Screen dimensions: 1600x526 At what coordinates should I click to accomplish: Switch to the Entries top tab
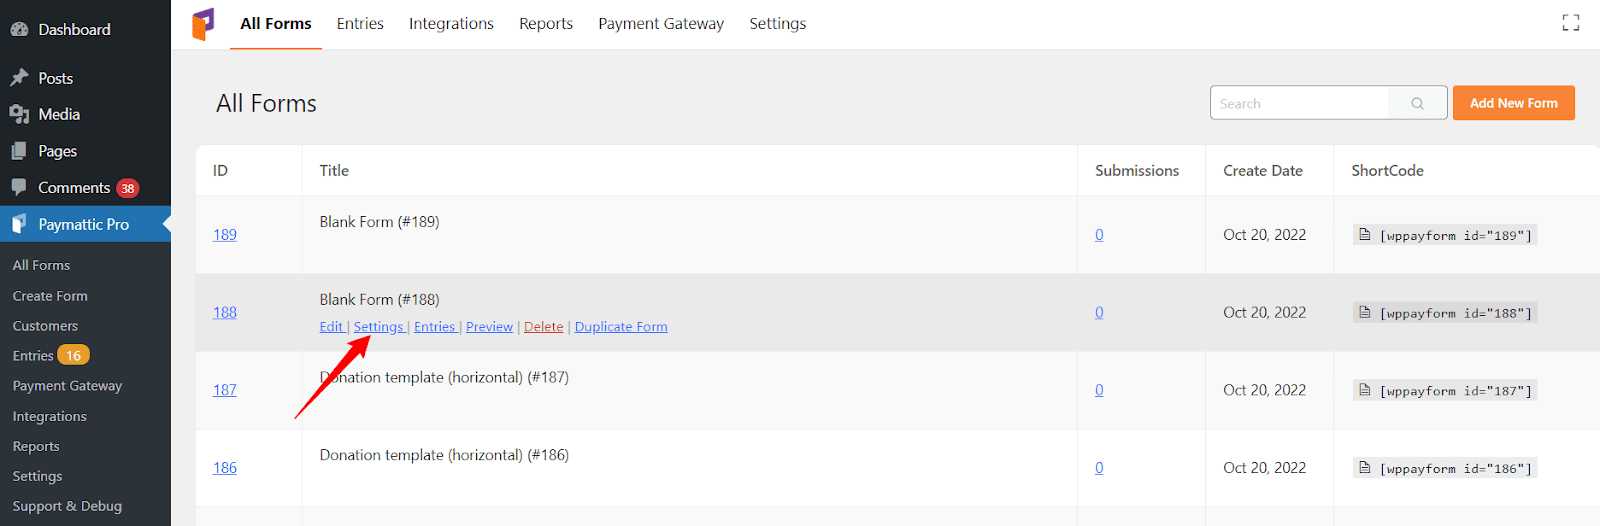pos(360,24)
